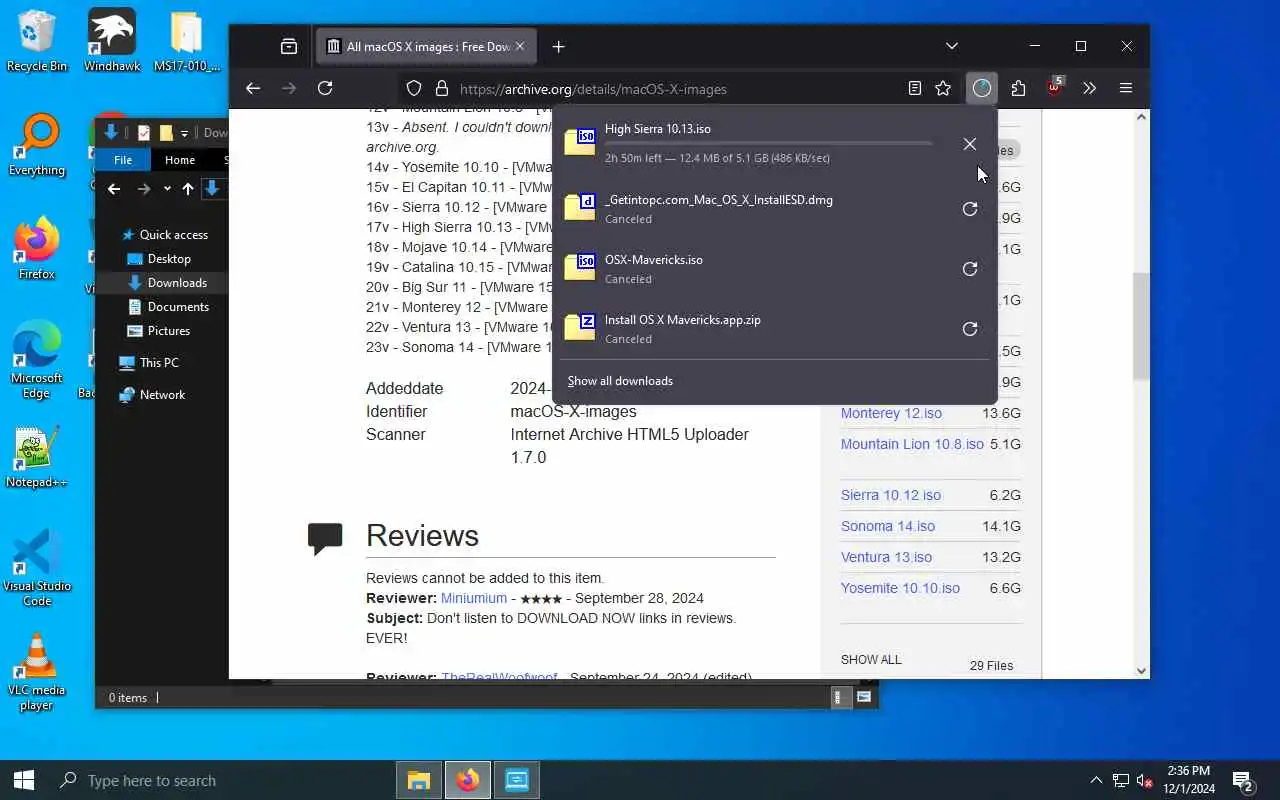Click the High Sierra 10.13.iso file icon
1280x800 pixels.
[x=580, y=141]
